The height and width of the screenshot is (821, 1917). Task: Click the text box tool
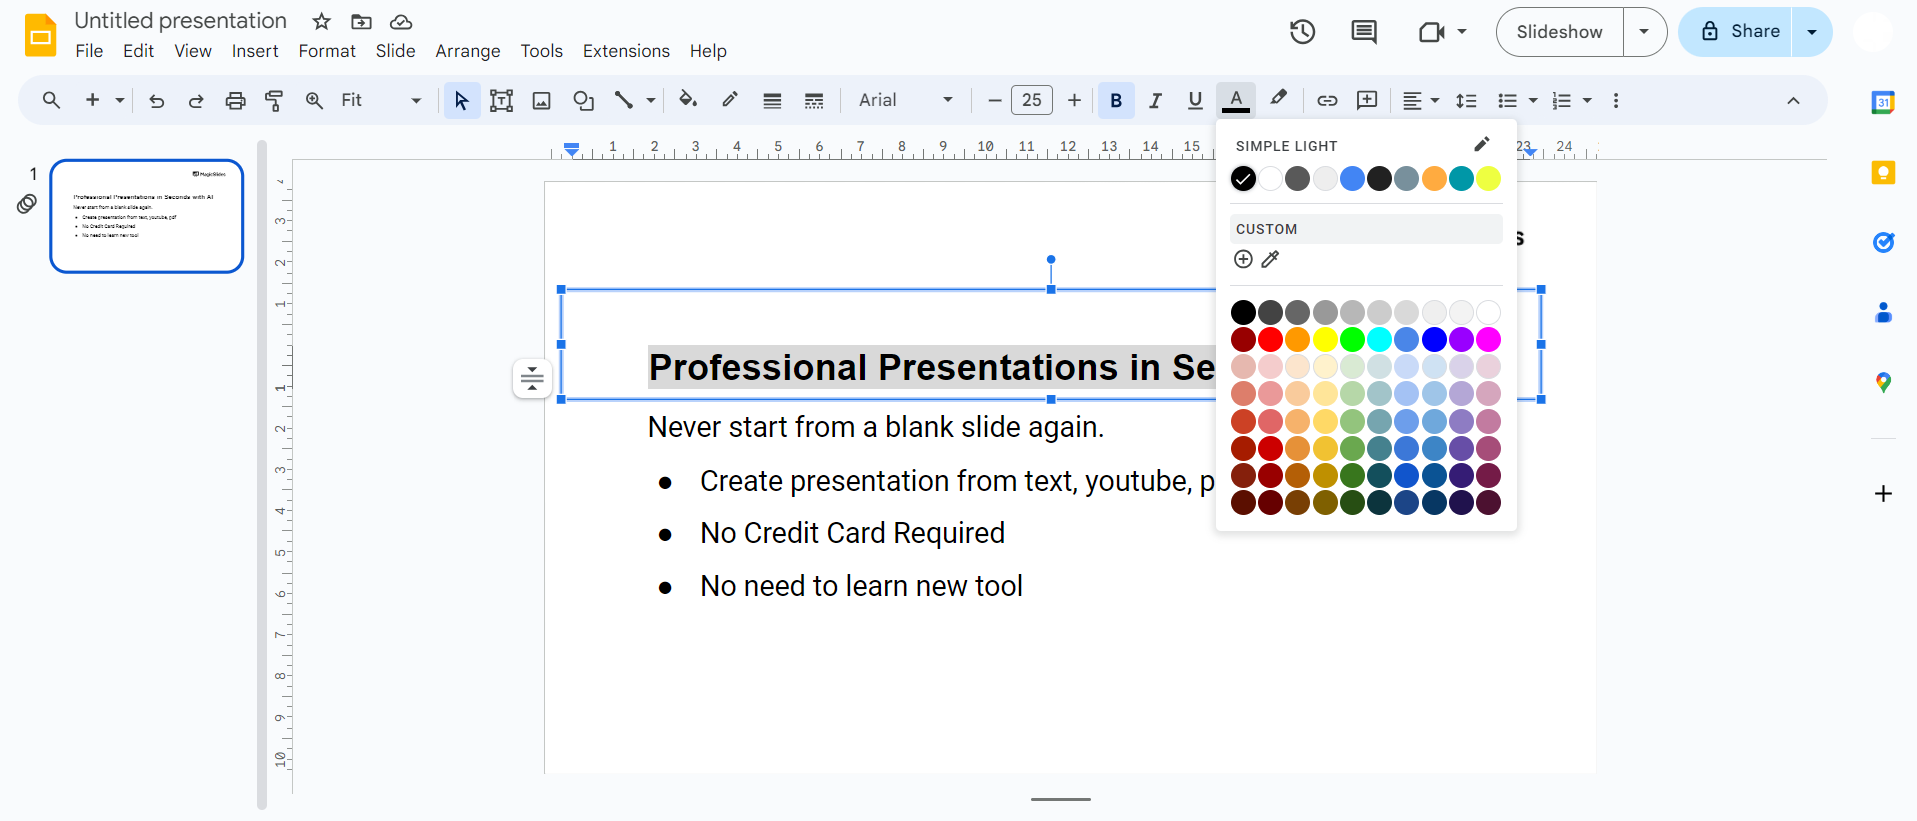click(x=501, y=100)
